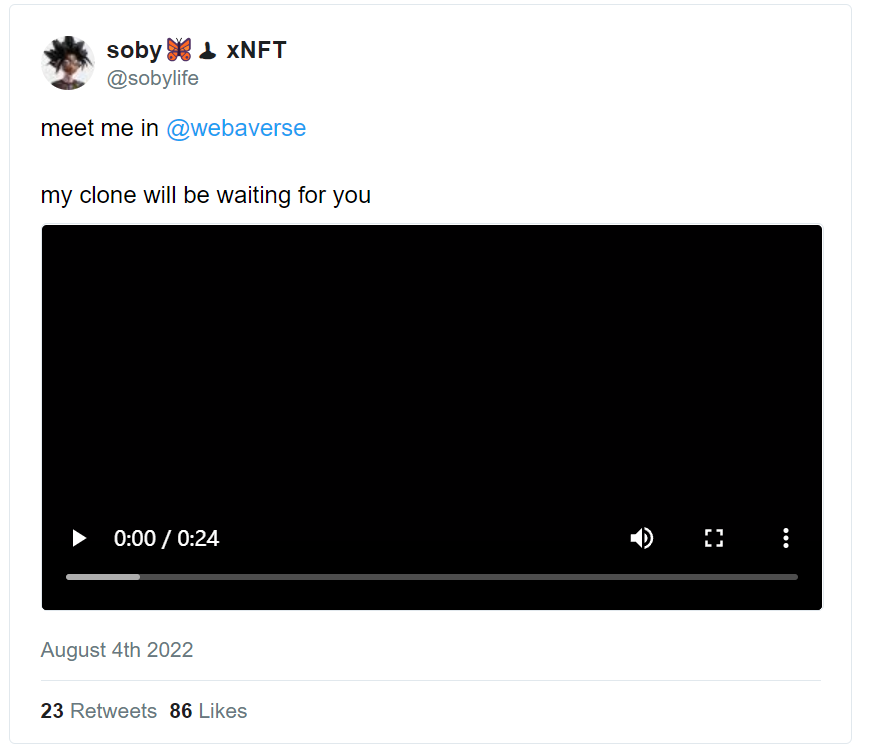The width and height of the screenshot is (869, 756).
Task: Play the embedded tweet video
Action: pos(79,539)
